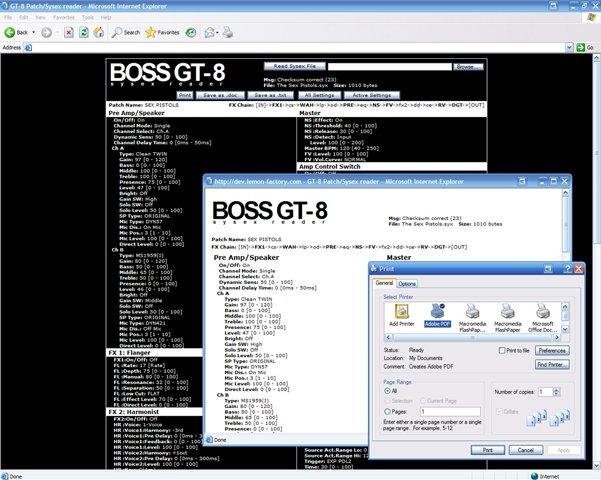Click the IE Back arrow icon

point(10,33)
